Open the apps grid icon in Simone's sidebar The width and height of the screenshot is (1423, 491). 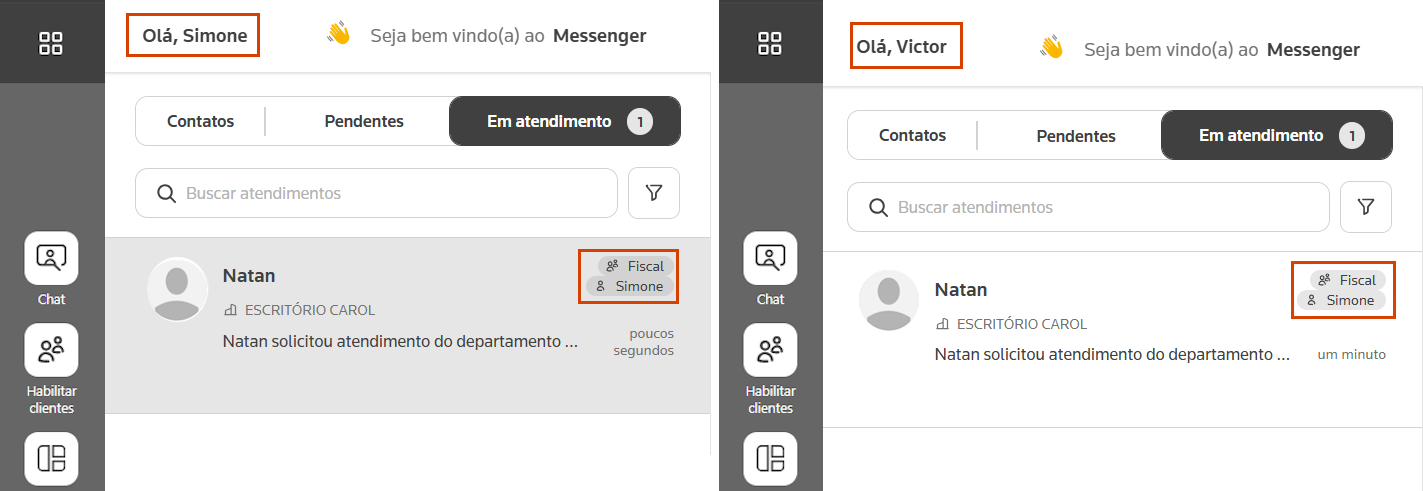click(51, 43)
